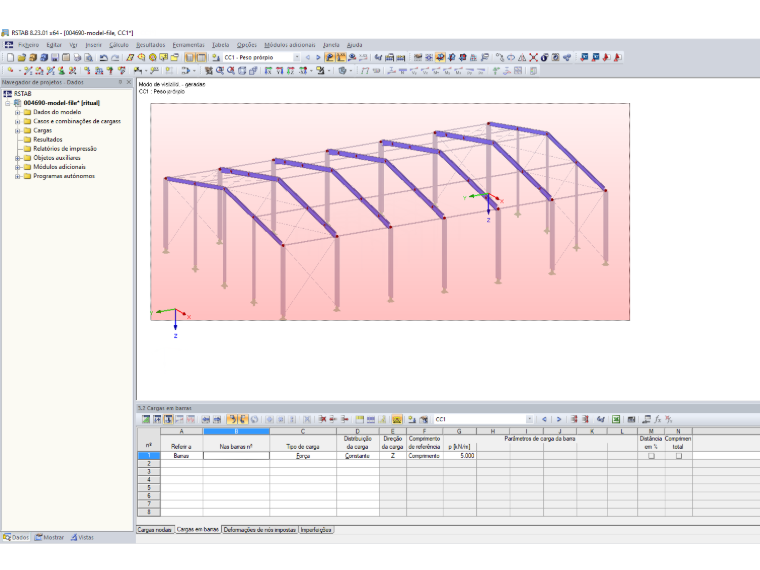Click the New file icon
Image resolution: width=760 pixels, height=570 pixels.
click(10, 57)
